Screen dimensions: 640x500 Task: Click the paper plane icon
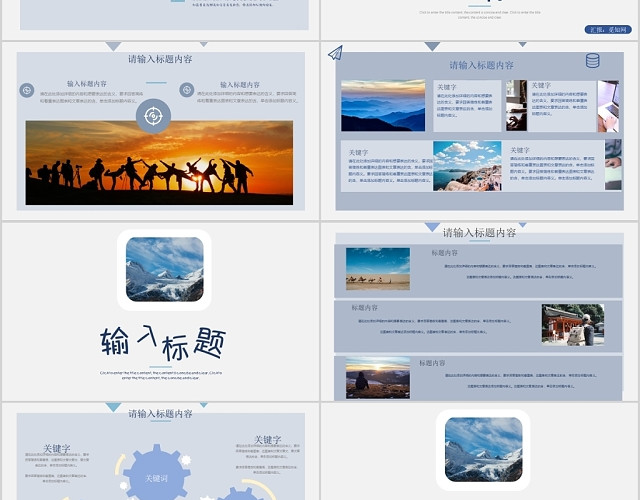[x=336, y=53]
